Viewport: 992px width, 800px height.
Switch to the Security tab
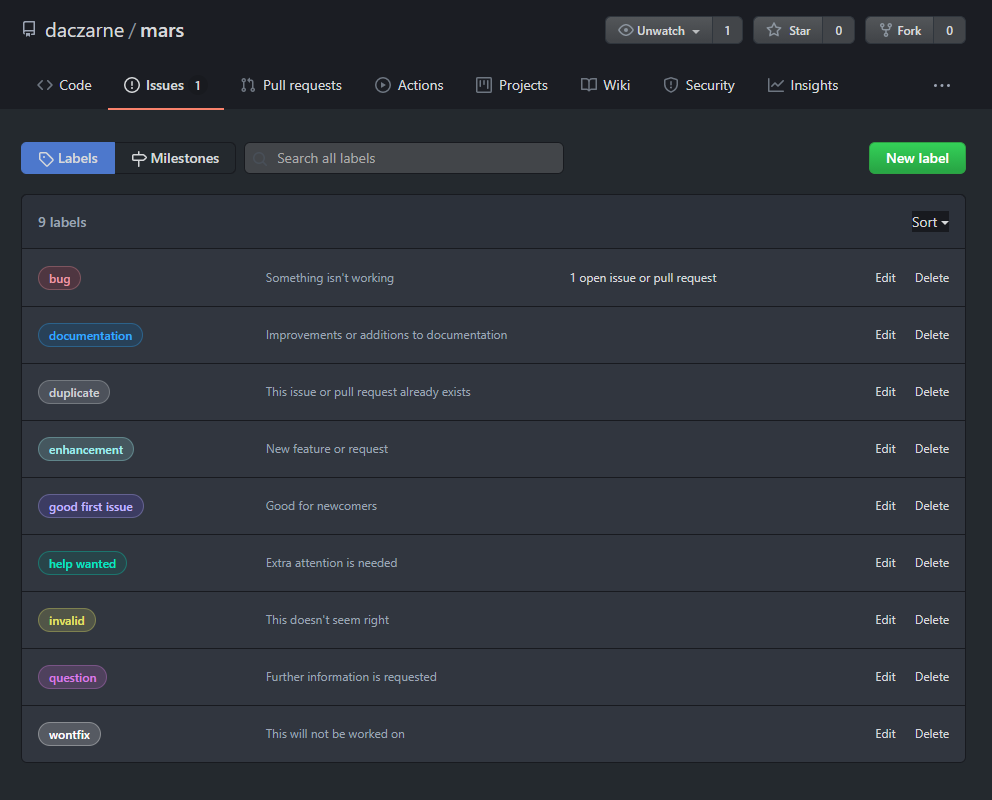point(699,85)
